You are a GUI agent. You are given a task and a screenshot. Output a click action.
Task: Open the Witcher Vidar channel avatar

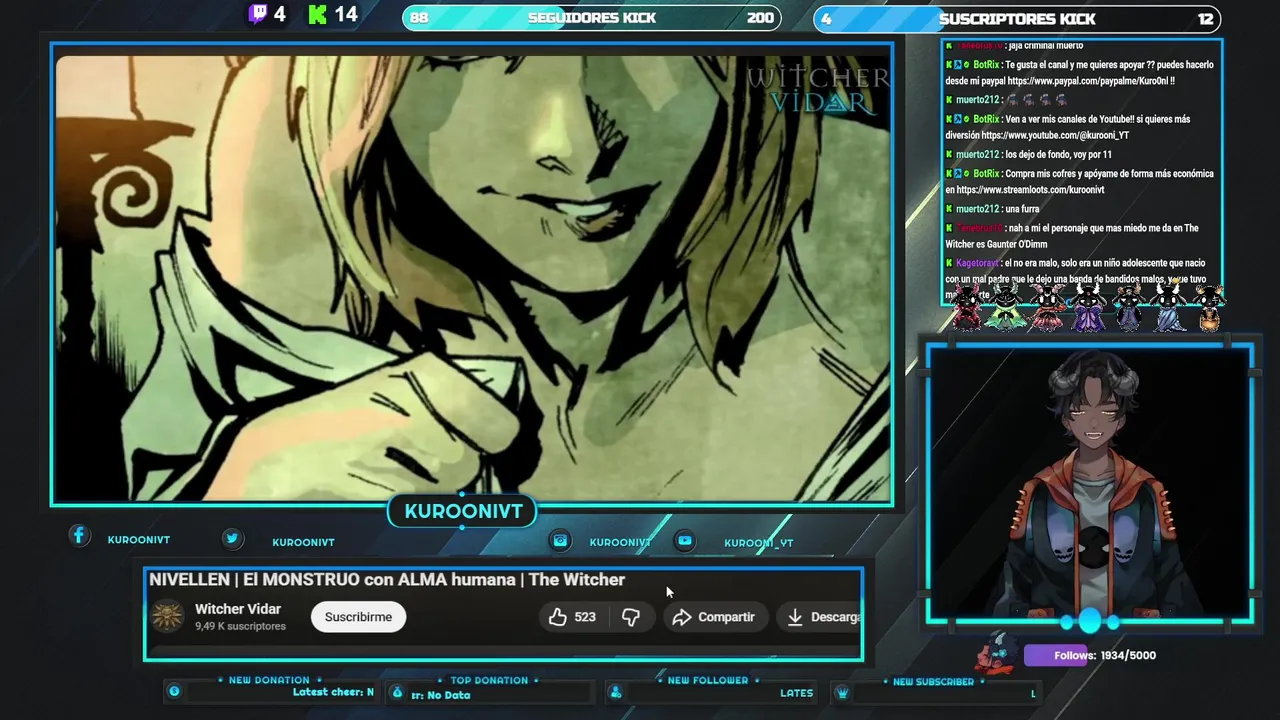click(168, 617)
